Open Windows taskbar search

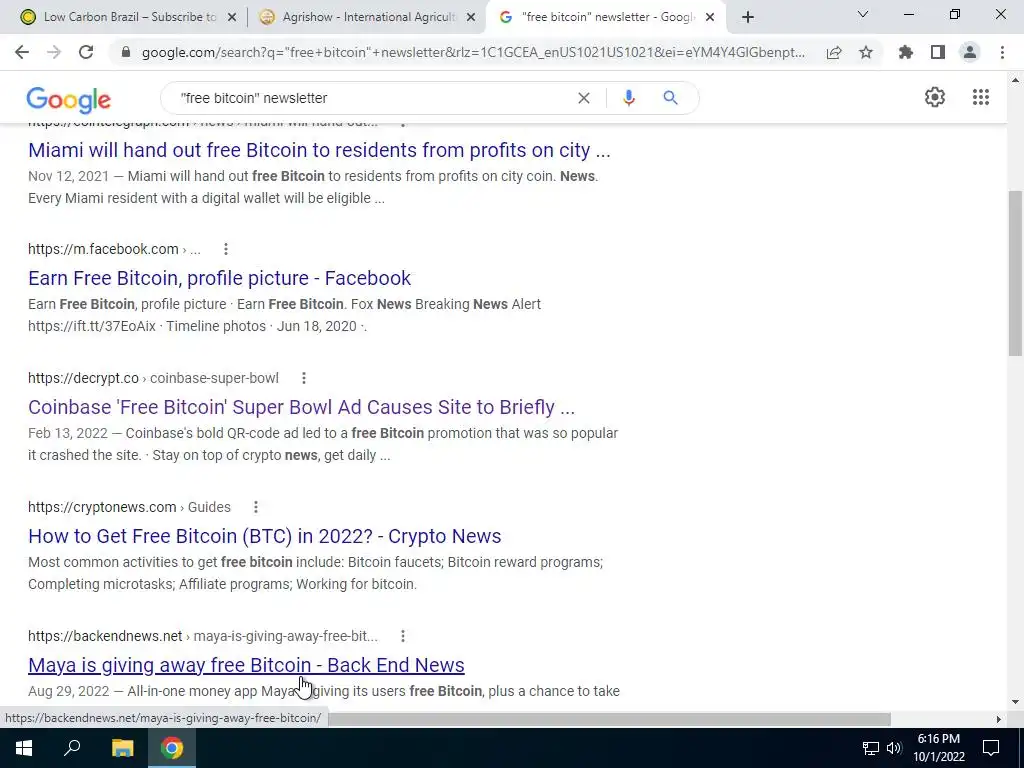click(72, 748)
